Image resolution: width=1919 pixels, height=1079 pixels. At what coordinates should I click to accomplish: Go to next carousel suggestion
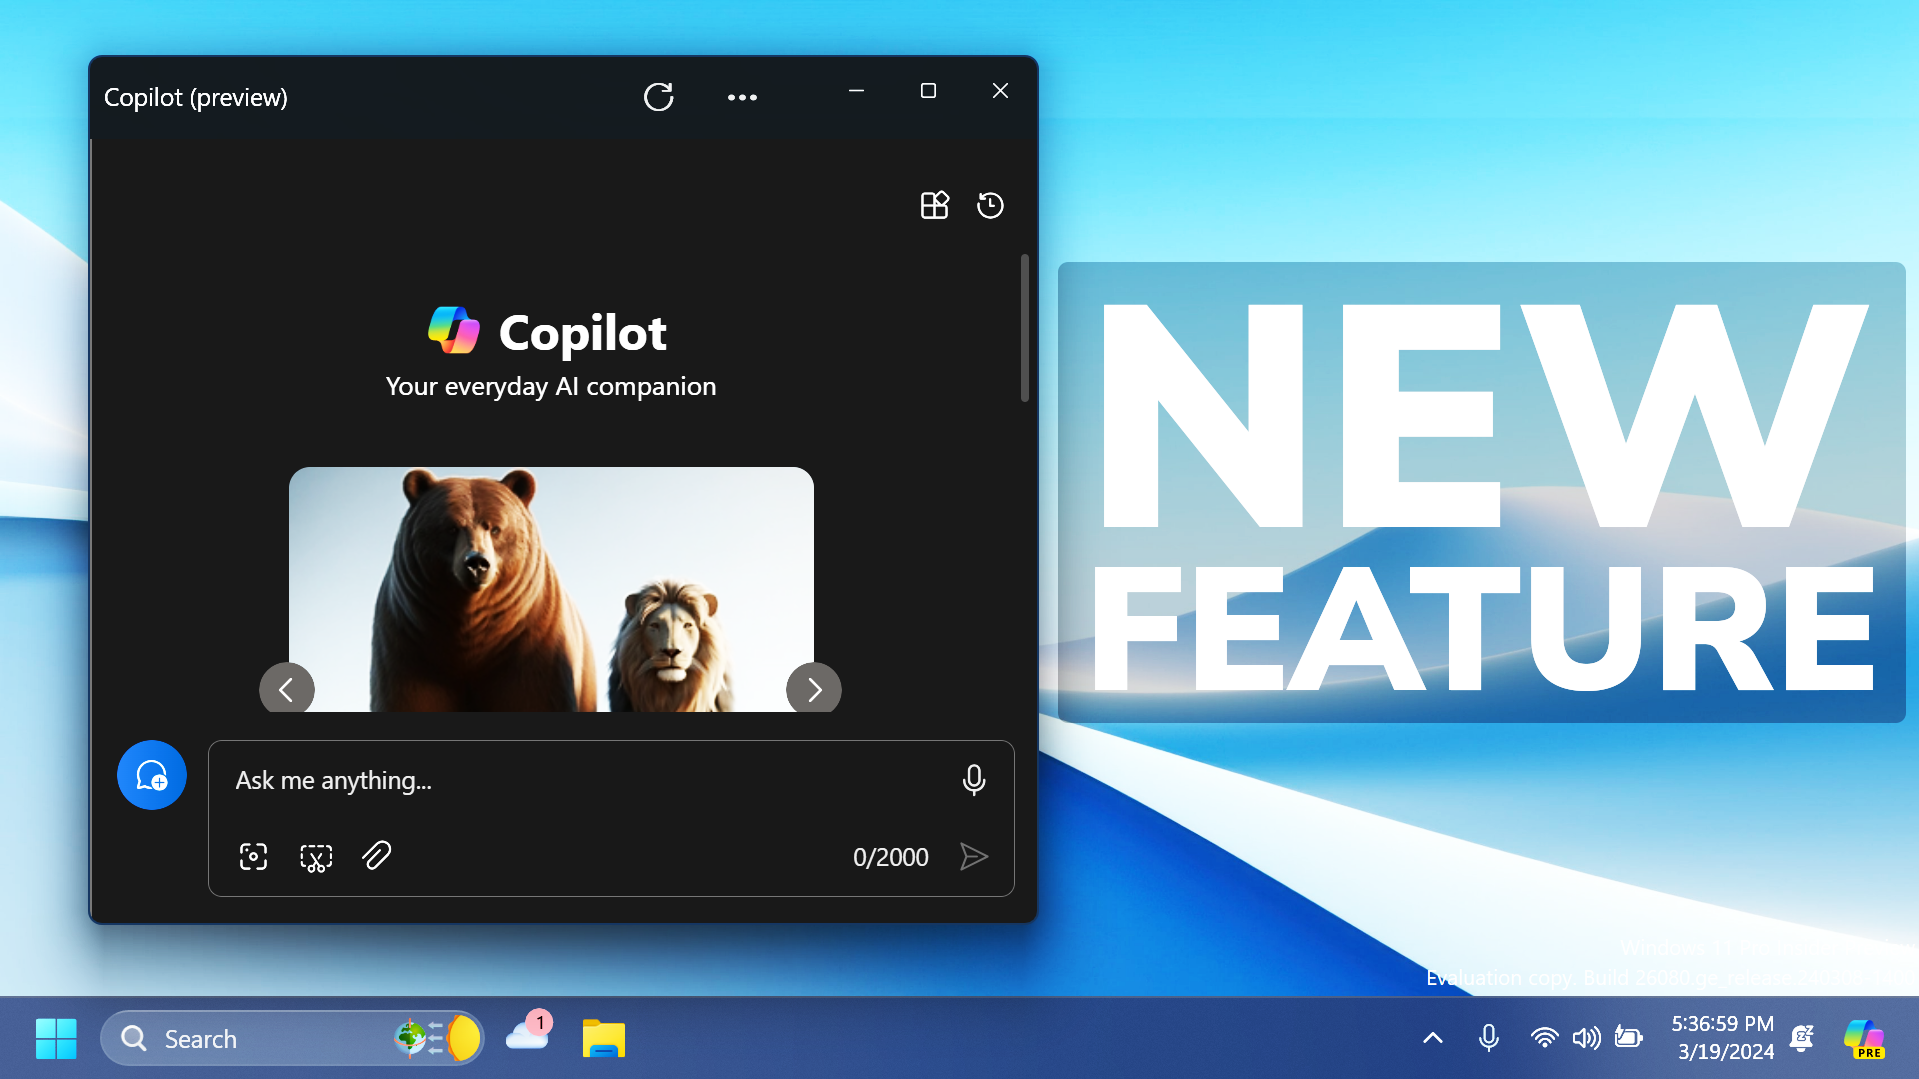[x=814, y=689]
